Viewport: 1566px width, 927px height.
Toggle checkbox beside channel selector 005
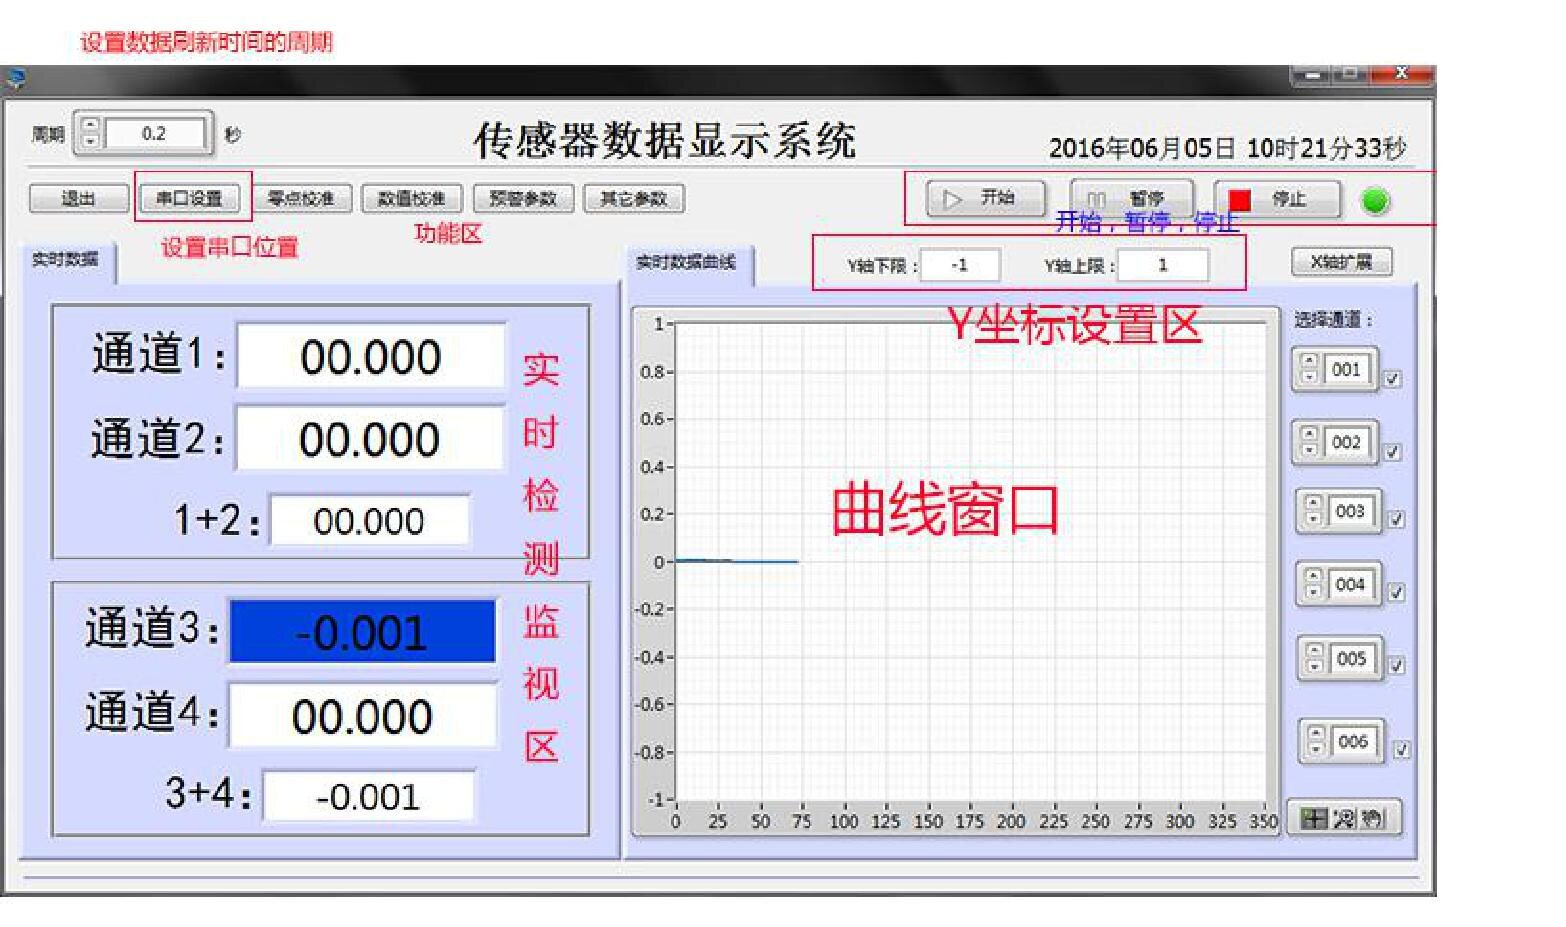pos(1397,665)
